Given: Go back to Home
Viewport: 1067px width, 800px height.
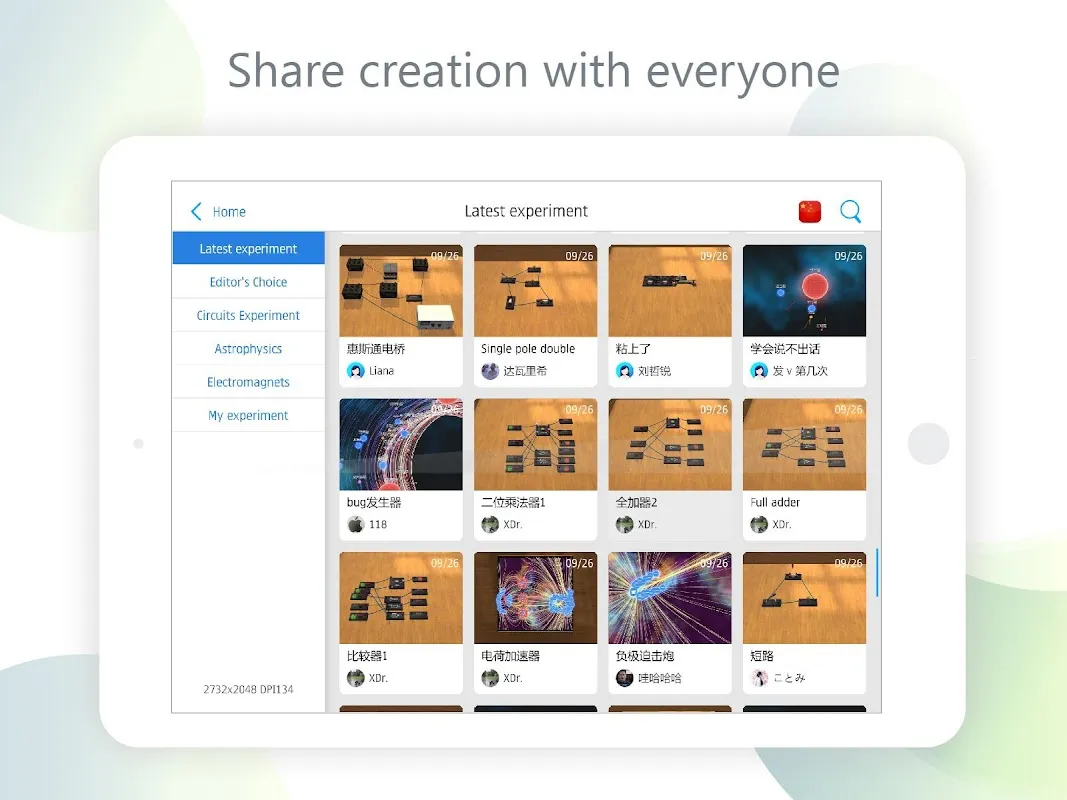Looking at the screenshot, I should (228, 212).
